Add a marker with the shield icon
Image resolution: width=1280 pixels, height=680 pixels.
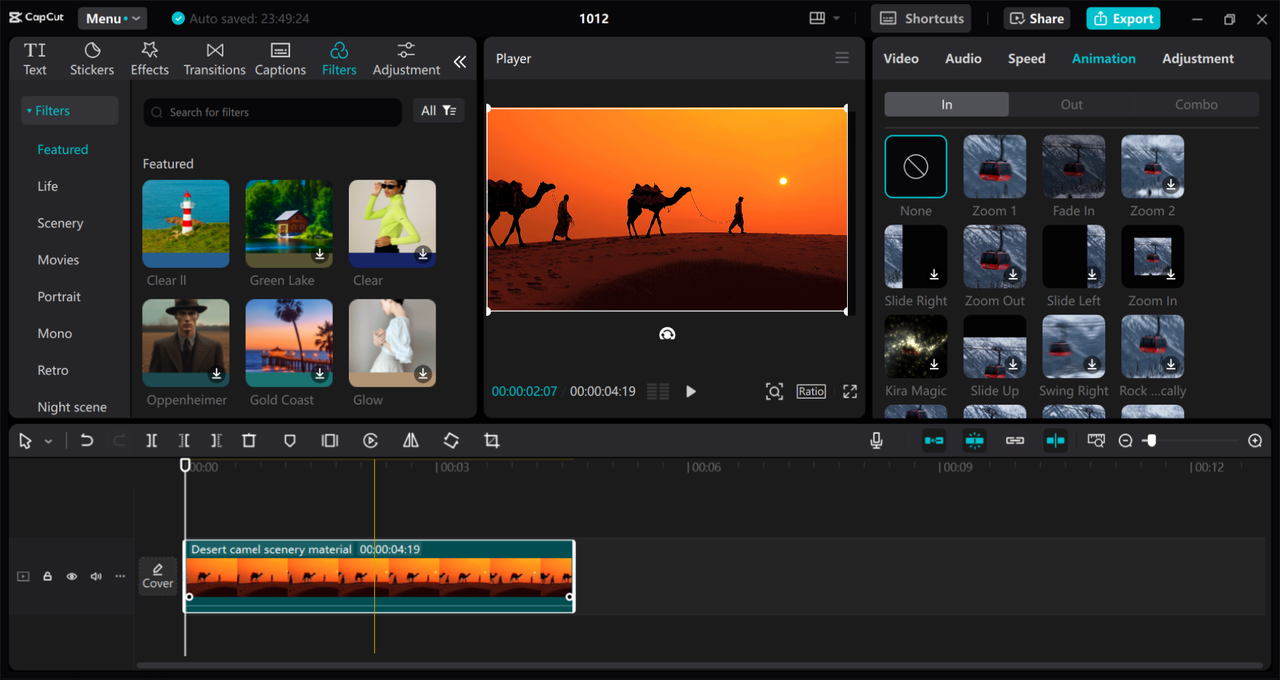289,441
